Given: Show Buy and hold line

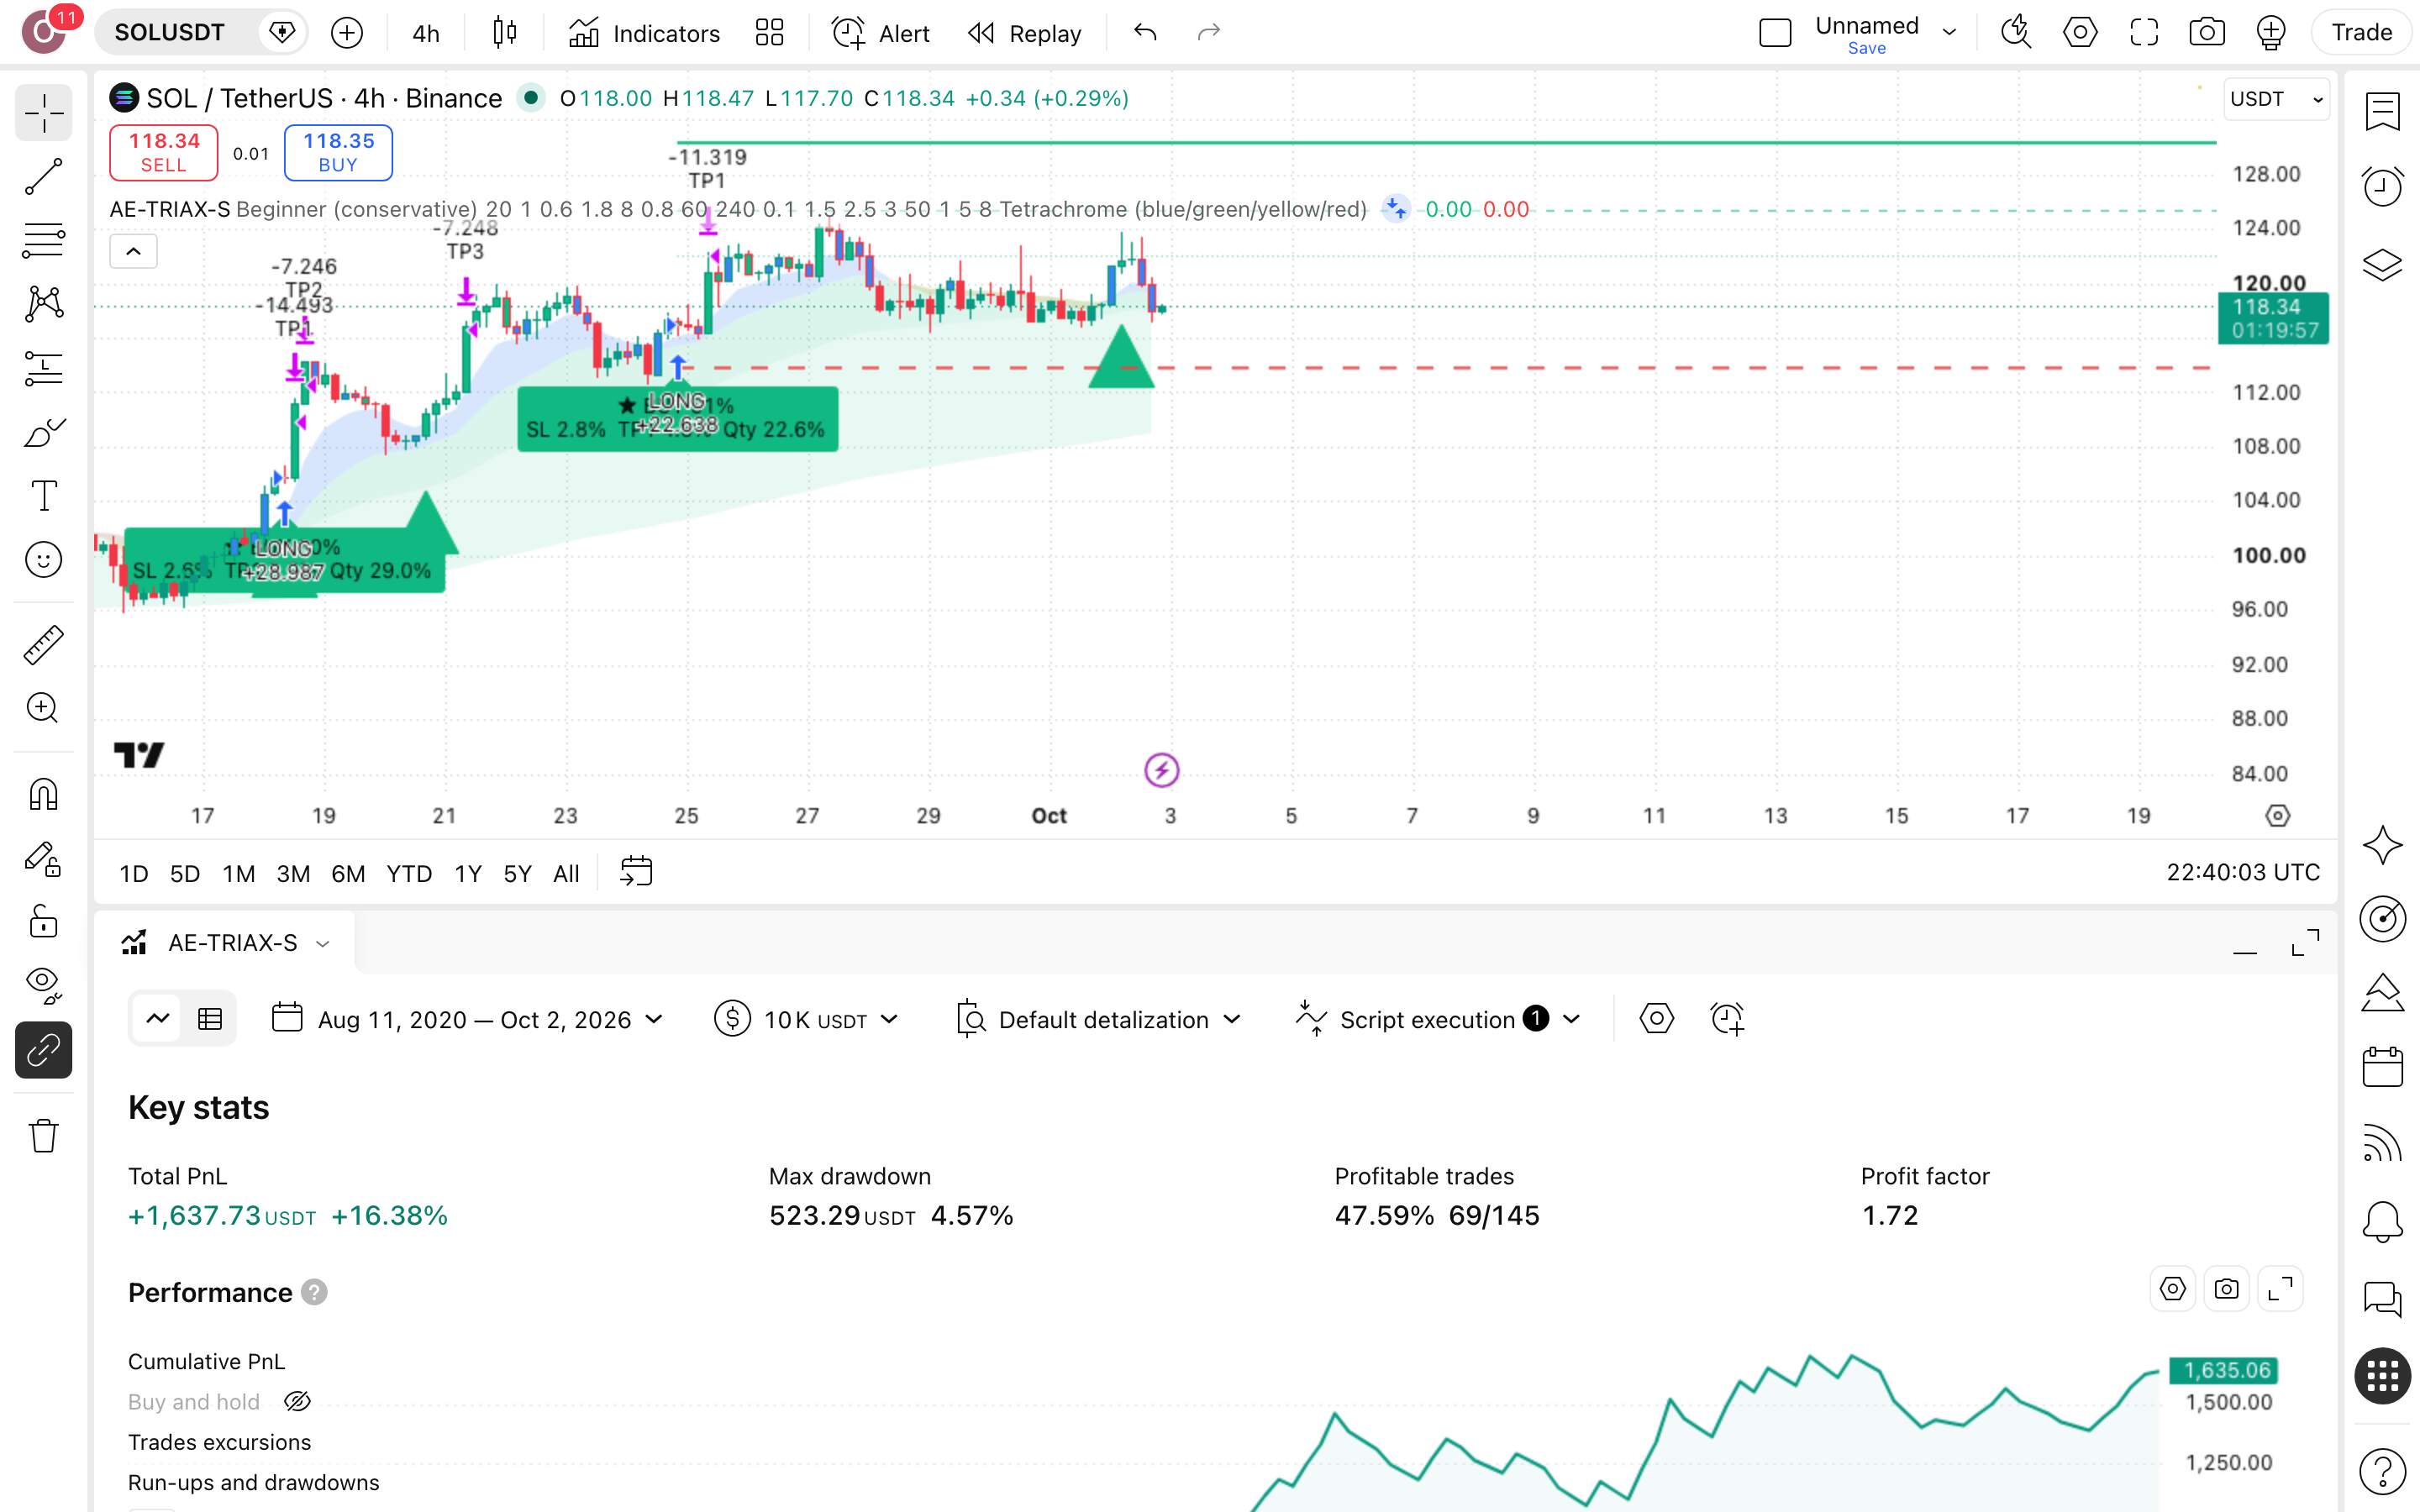Looking at the screenshot, I should pyautogui.click(x=297, y=1402).
